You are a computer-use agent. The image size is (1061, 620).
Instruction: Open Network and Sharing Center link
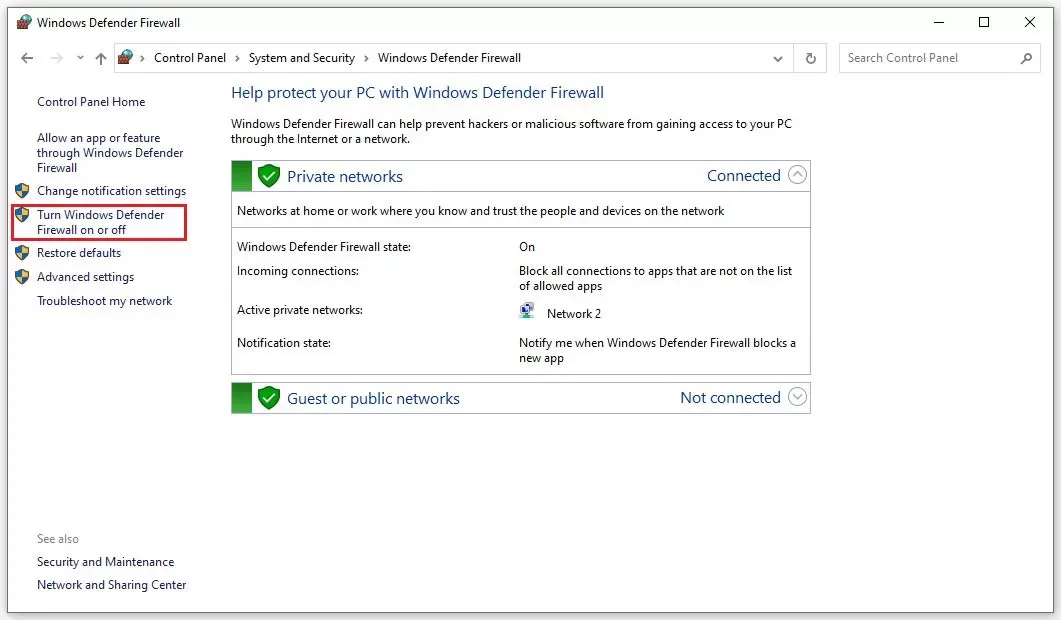pyautogui.click(x=111, y=585)
